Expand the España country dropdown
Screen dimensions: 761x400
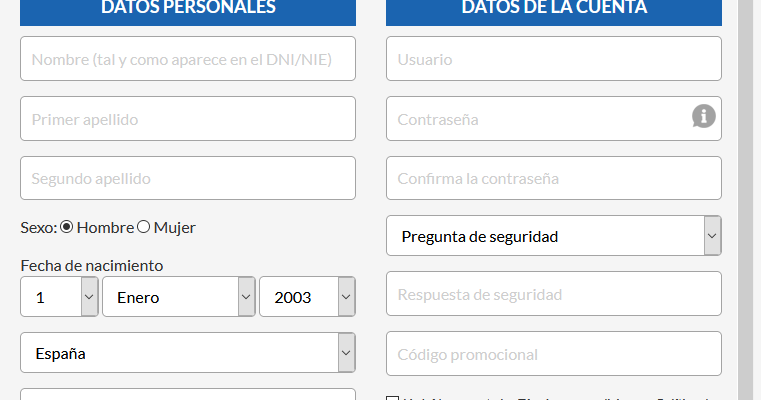[188, 353]
